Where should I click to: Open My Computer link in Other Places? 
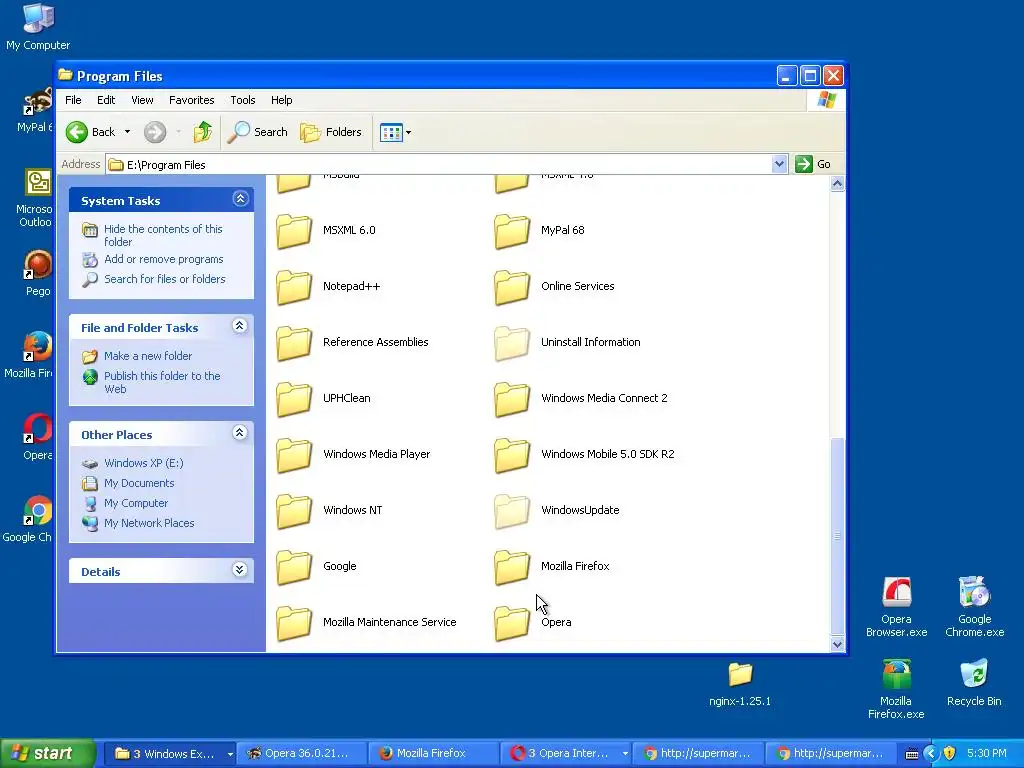point(136,504)
